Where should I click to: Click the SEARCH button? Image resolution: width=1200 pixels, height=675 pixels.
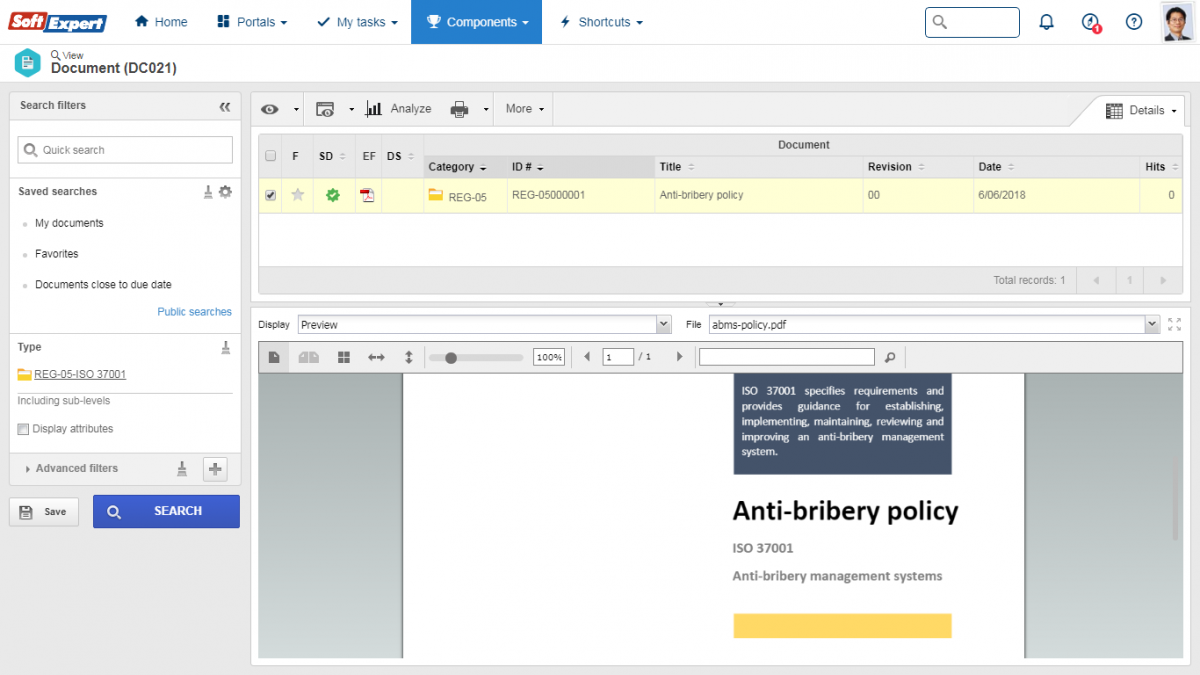click(166, 511)
